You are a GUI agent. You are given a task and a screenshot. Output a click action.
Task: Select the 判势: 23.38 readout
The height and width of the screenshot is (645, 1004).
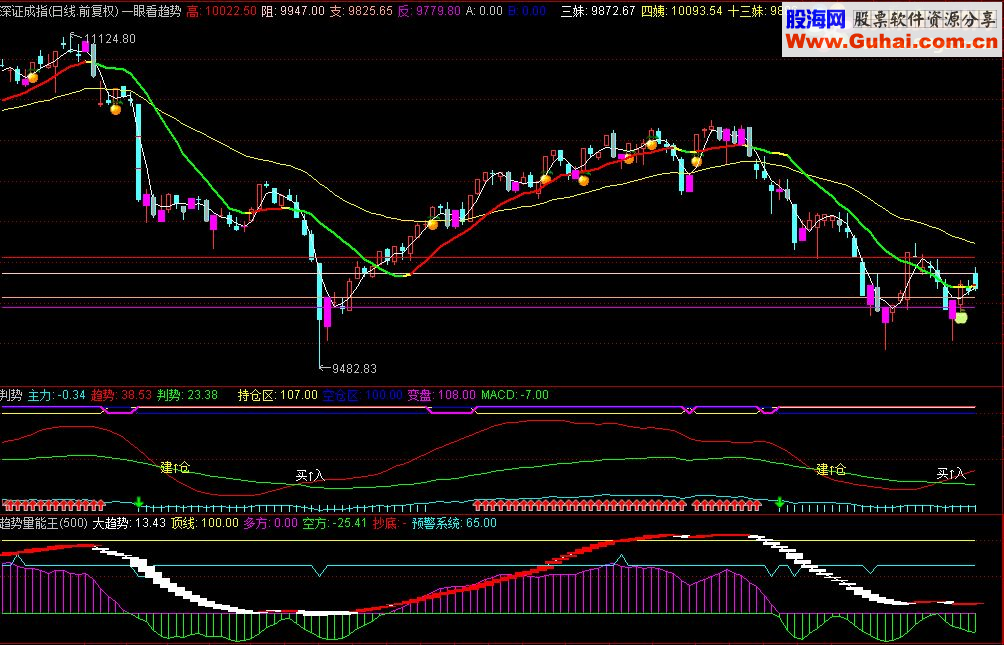[188, 395]
